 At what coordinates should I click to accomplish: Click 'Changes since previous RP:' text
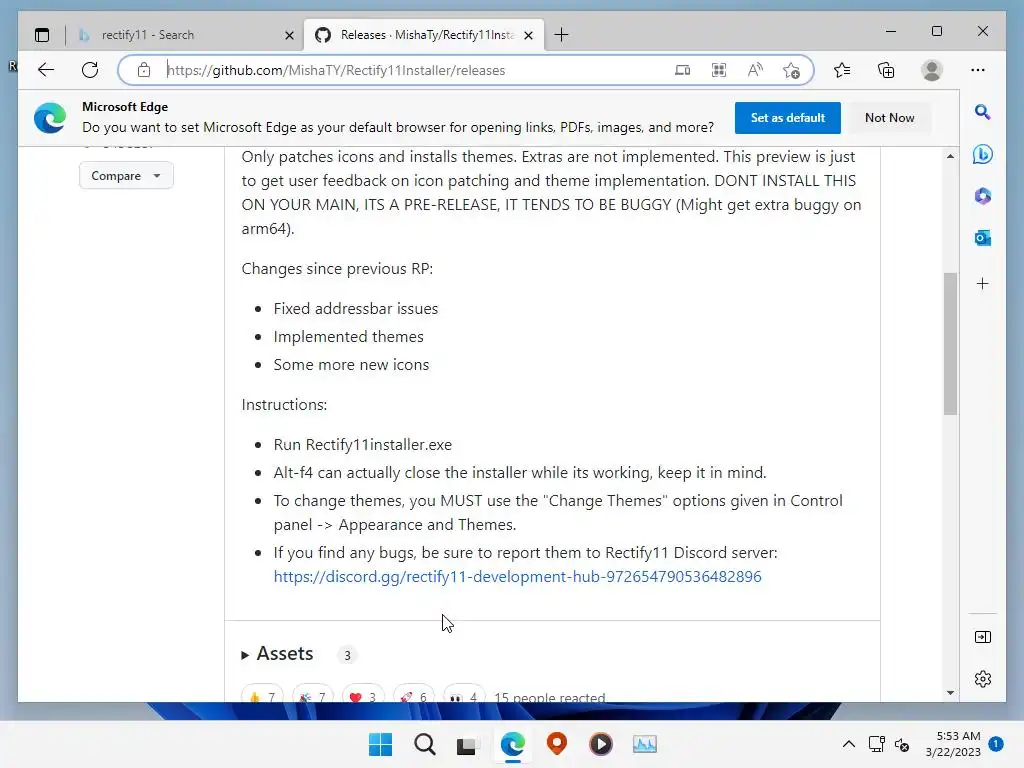337,269
